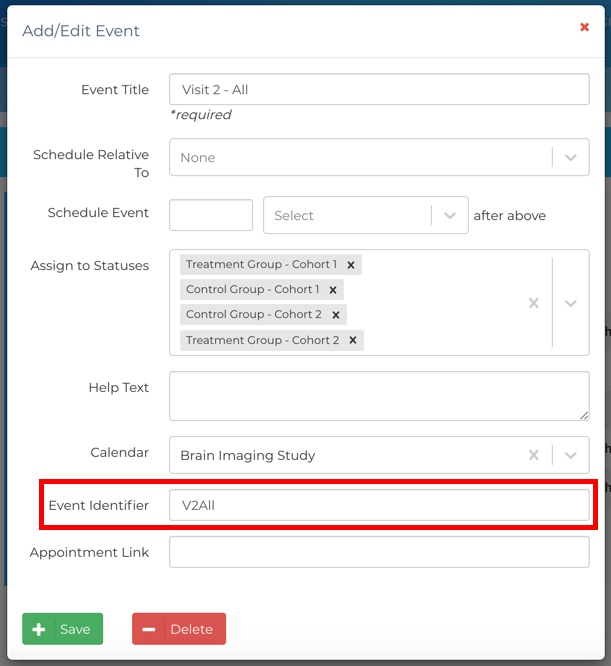Close the Add/Edit Event dialog
The image size is (611, 666).
tap(585, 27)
